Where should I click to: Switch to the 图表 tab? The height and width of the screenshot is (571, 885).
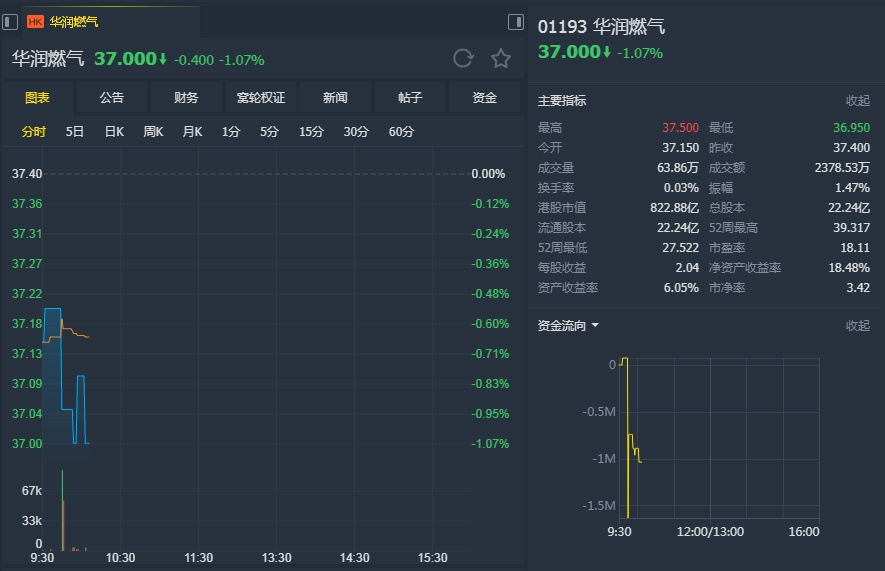(x=37, y=98)
